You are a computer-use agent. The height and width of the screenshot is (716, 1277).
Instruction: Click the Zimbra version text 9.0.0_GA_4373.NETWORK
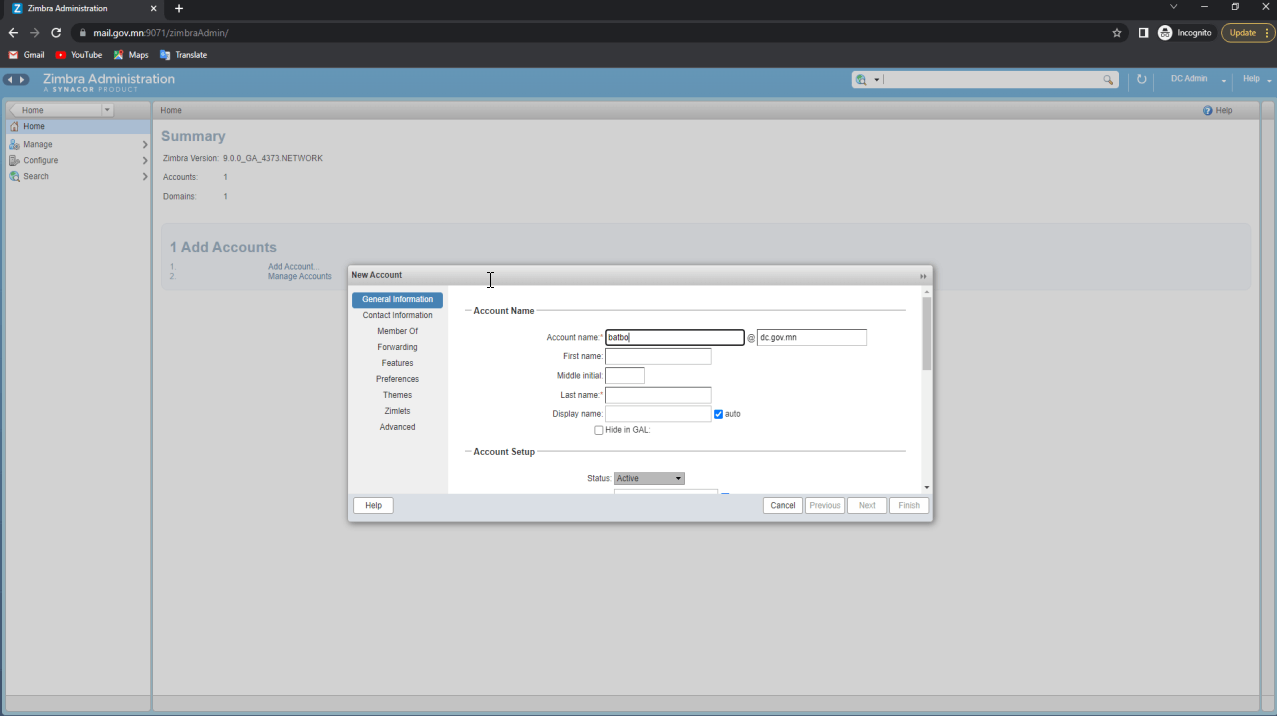point(273,159)
